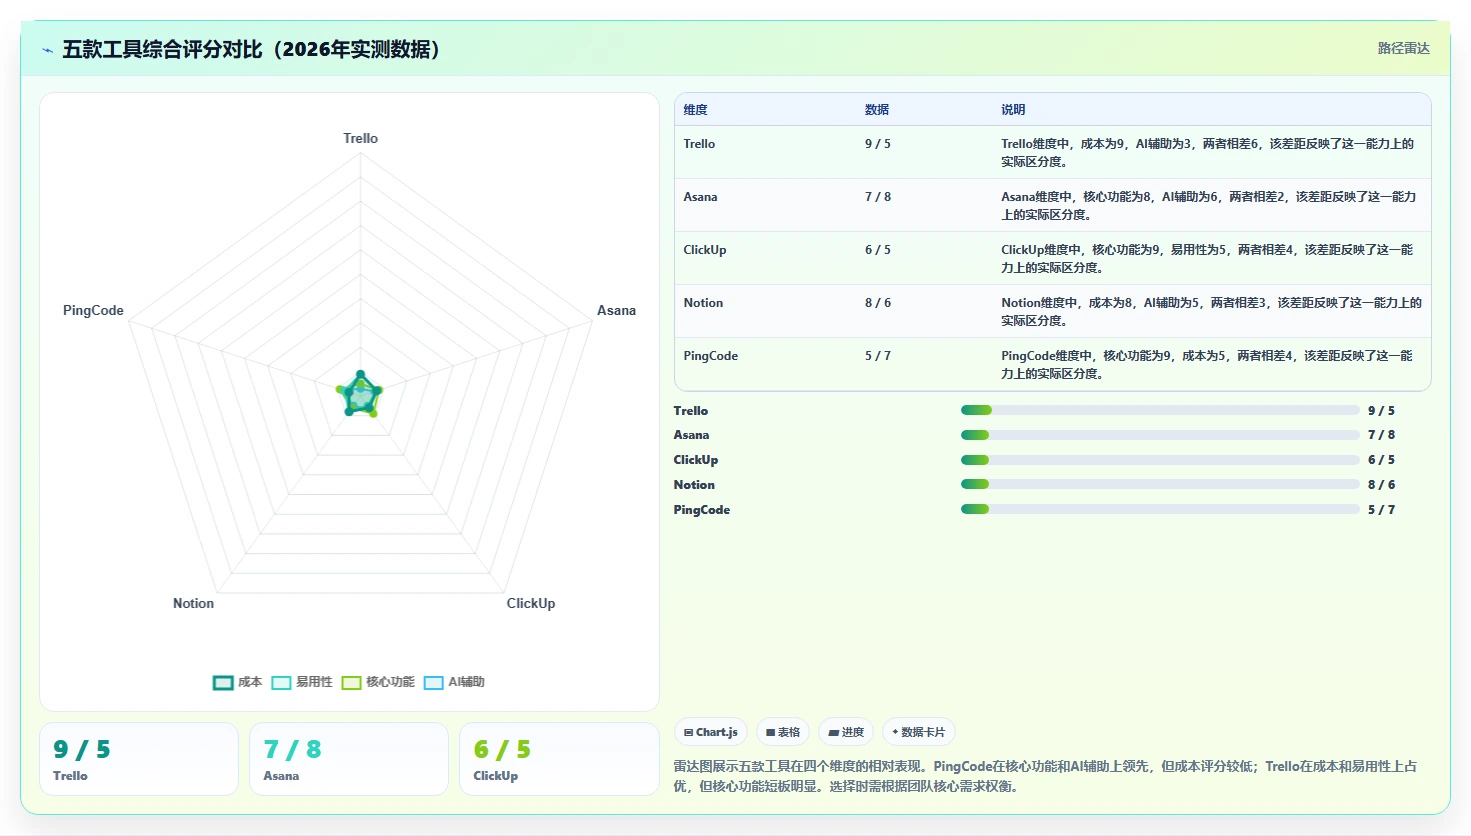Click the Notion axis label on the radar chart
Viewport: 1471px width, 836px height.
click(193, 604)
